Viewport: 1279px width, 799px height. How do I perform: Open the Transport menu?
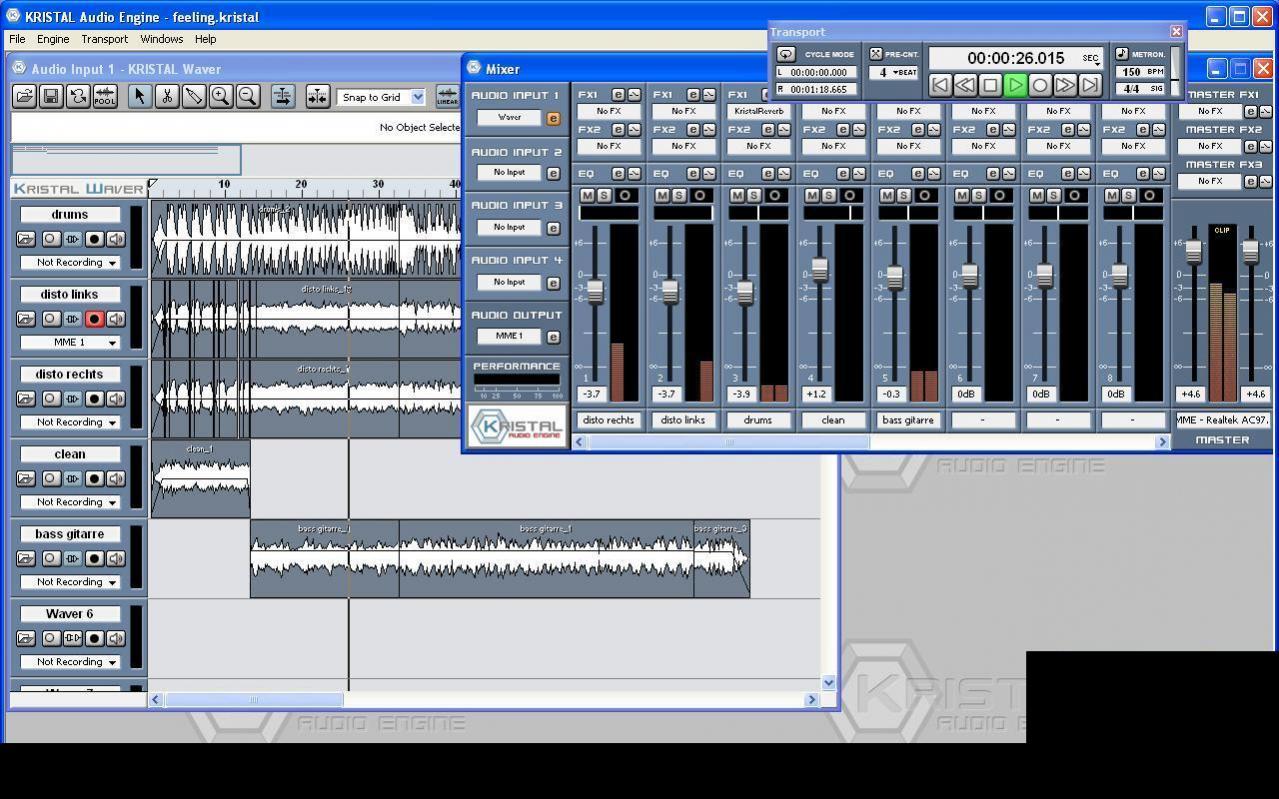[105, 39]
